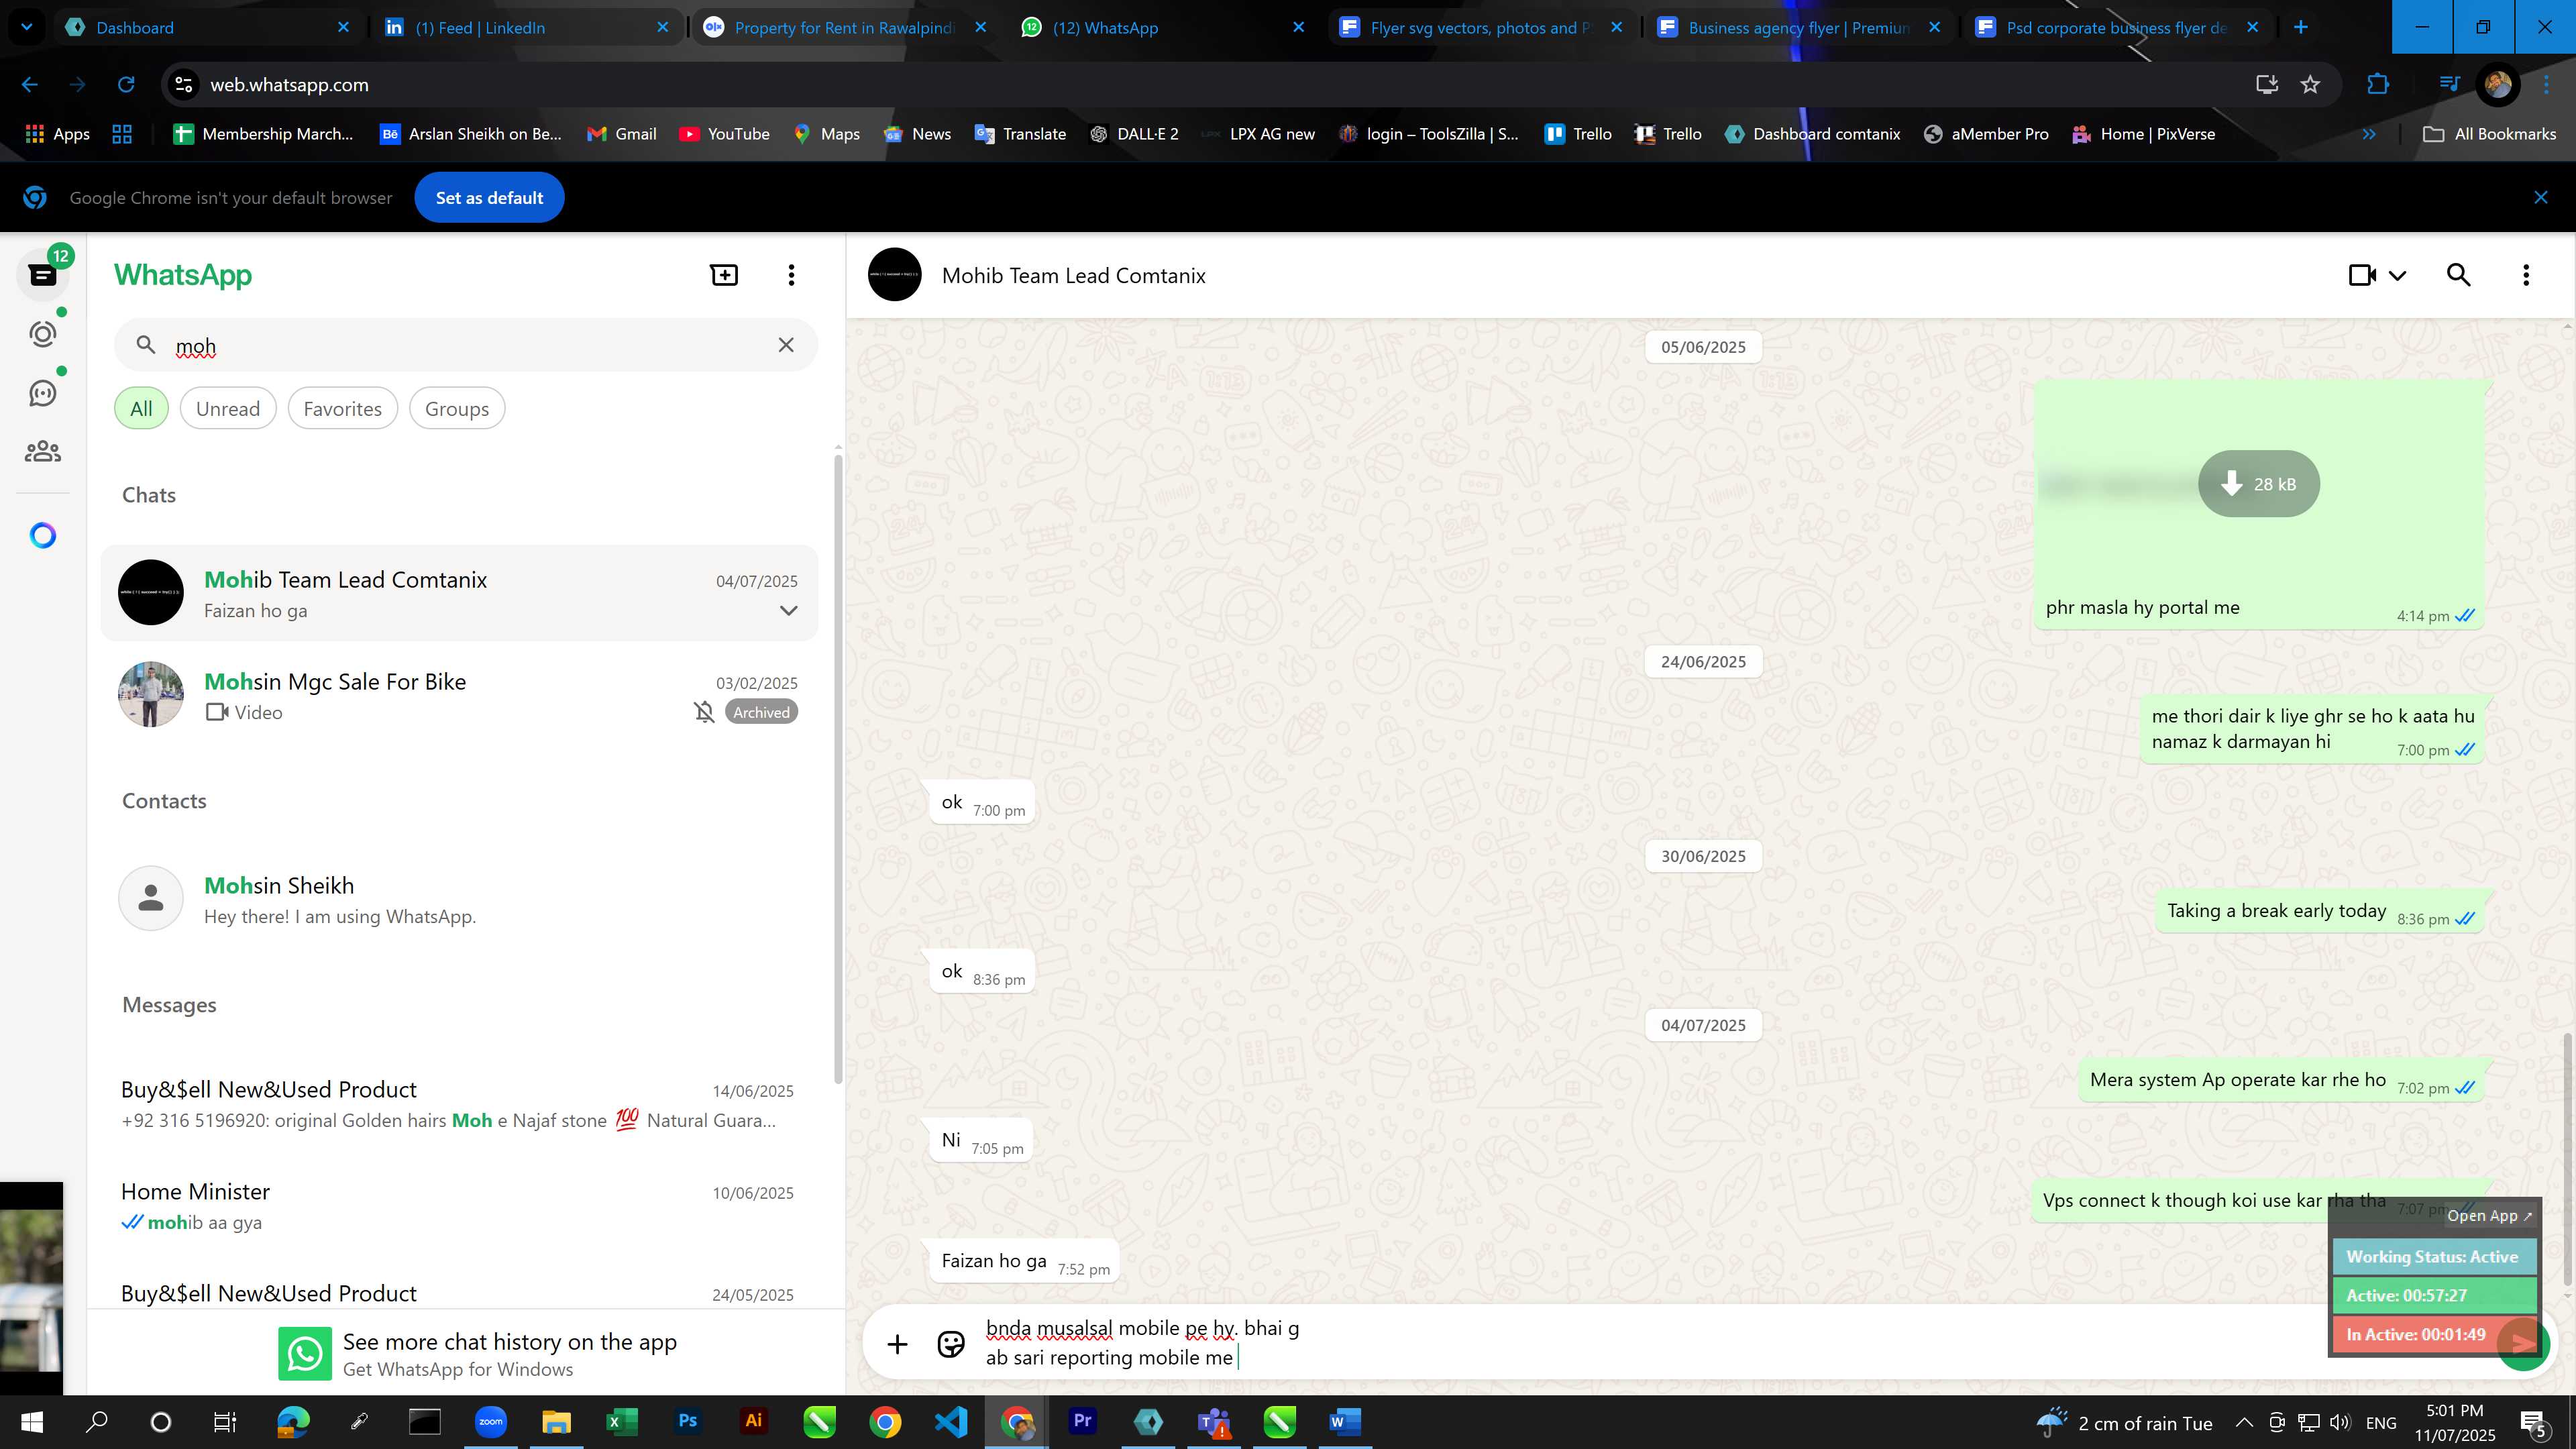Show hidden system tray icons
The height and width of the screenshot is (1449, 2576).
[x=2244, y=1422]
